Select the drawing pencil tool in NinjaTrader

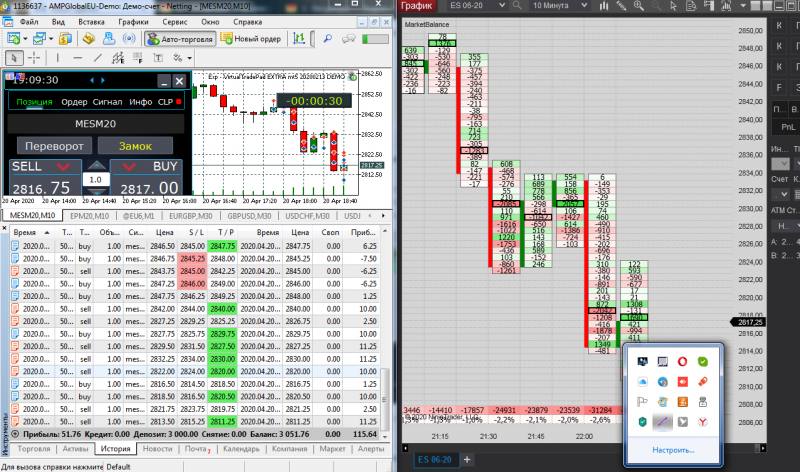621,6
